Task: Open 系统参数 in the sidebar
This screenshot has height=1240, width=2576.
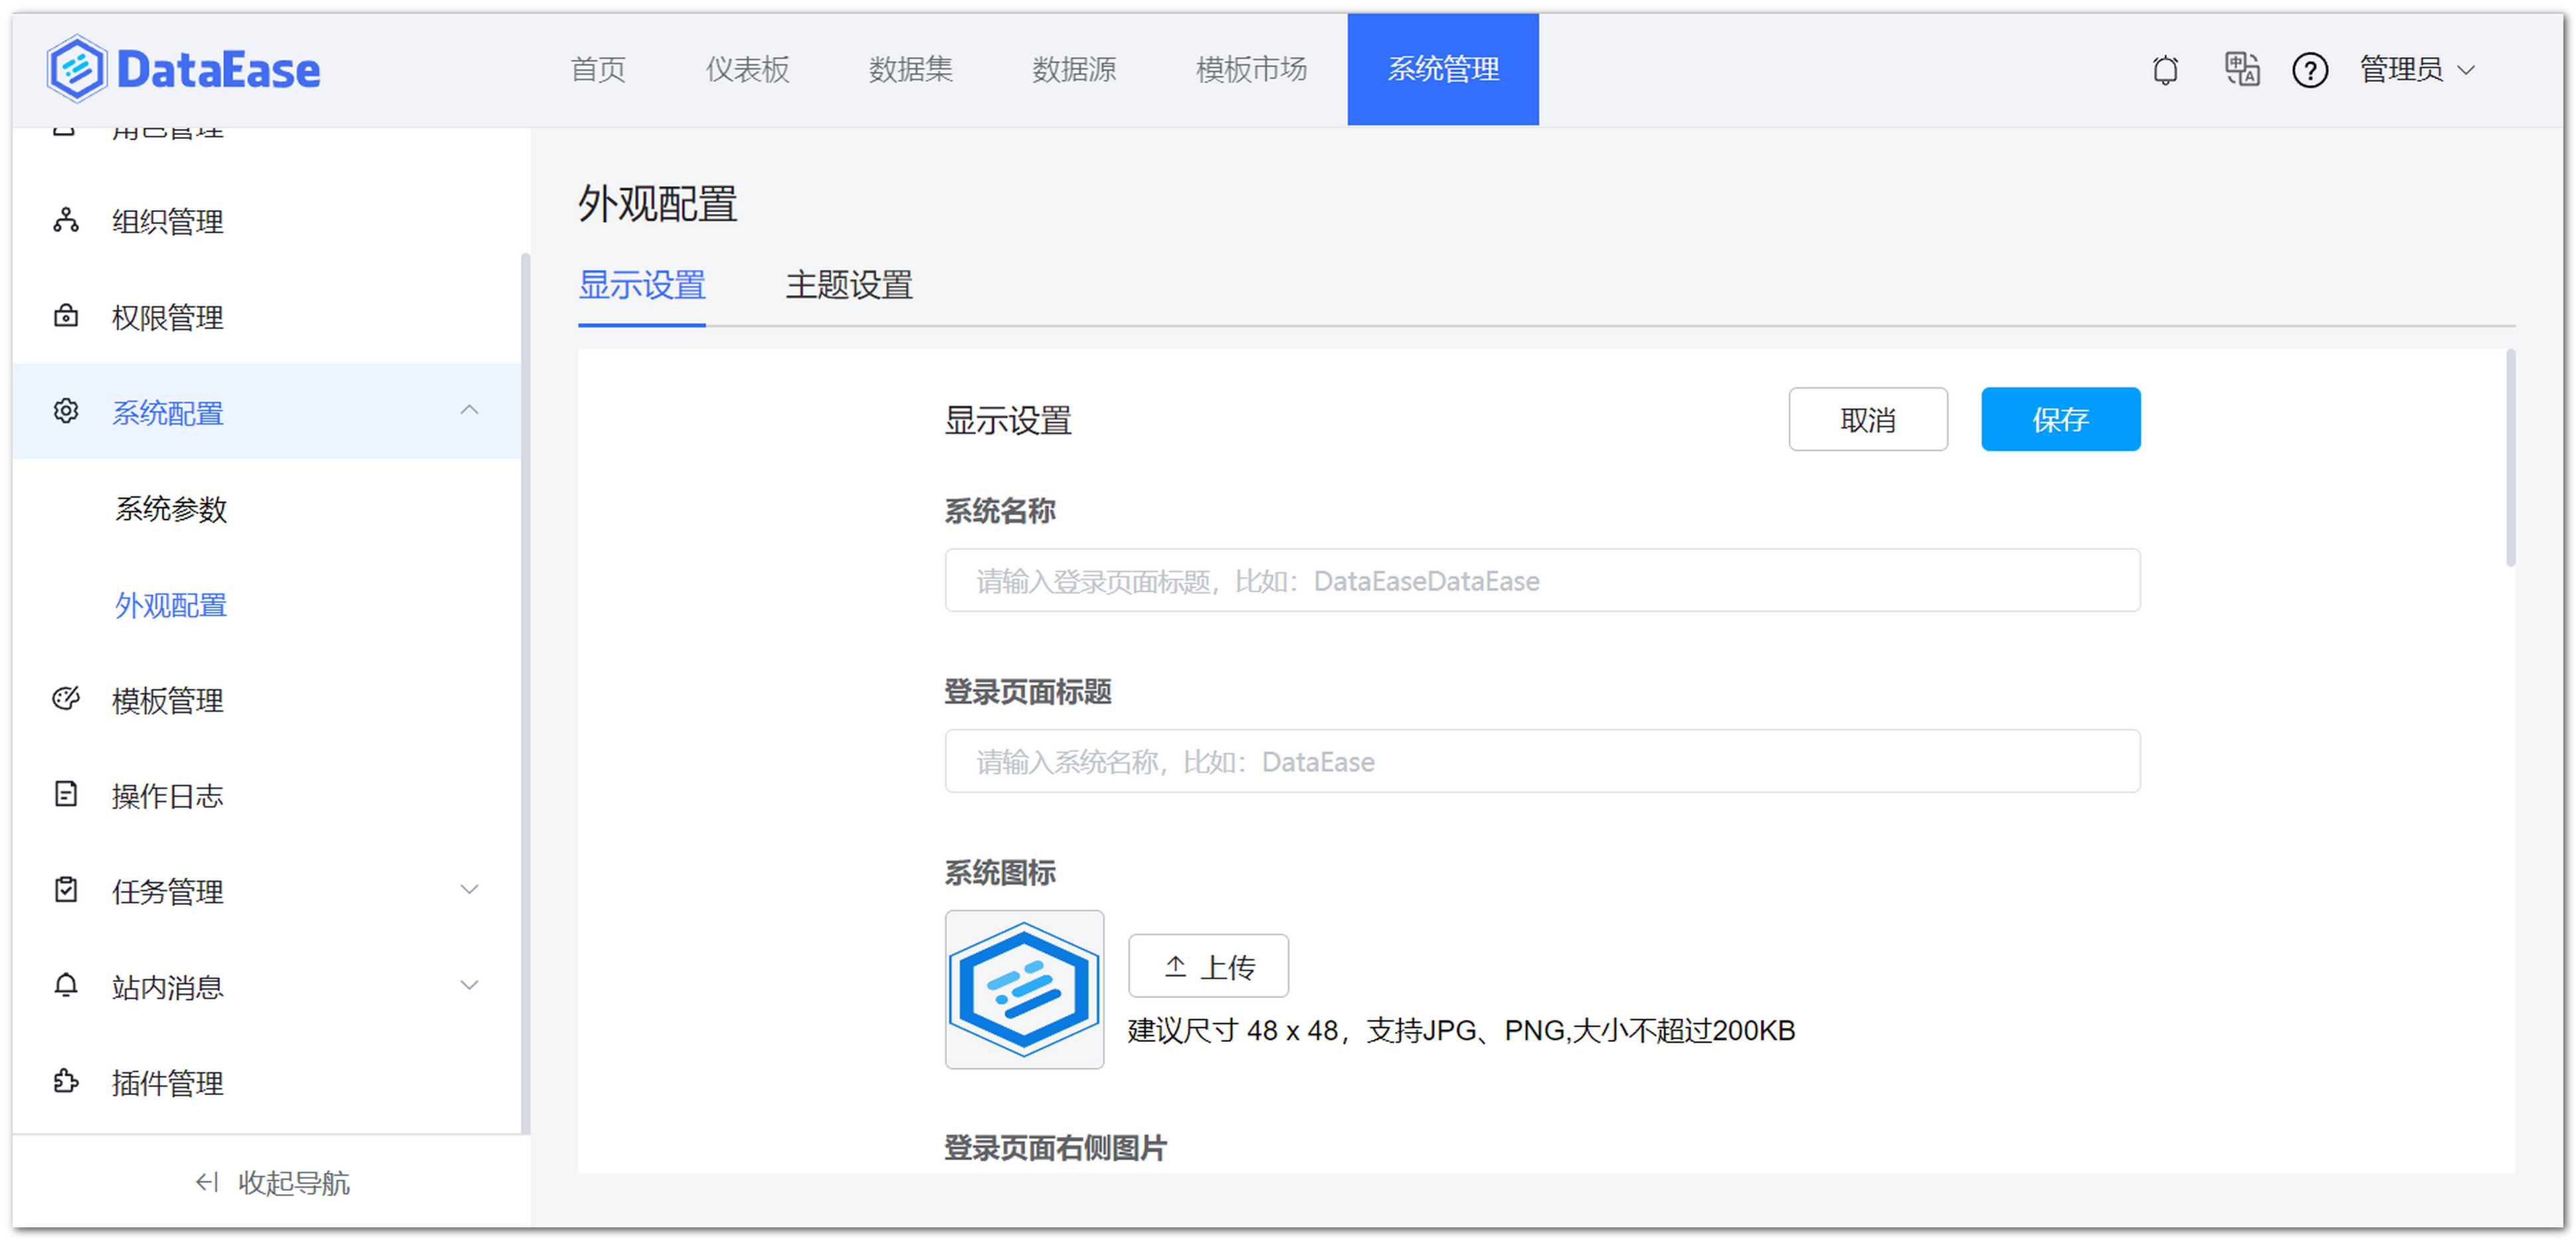Action: [x=171, y=509]
